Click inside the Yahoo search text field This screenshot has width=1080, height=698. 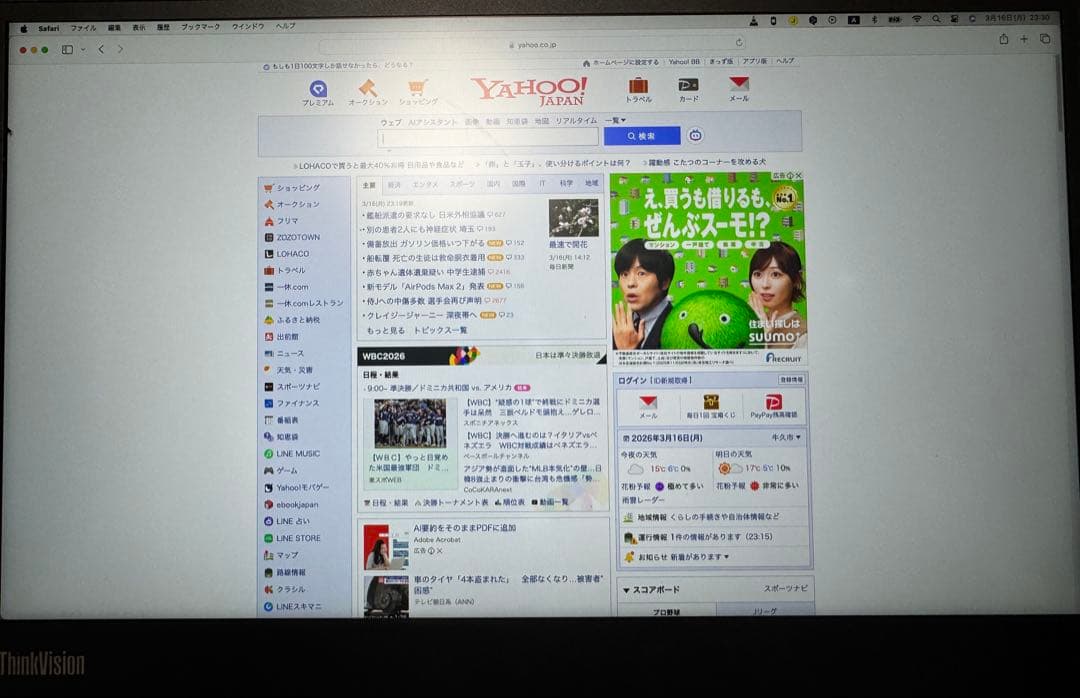pyautogui.click(x=488, y=137)
